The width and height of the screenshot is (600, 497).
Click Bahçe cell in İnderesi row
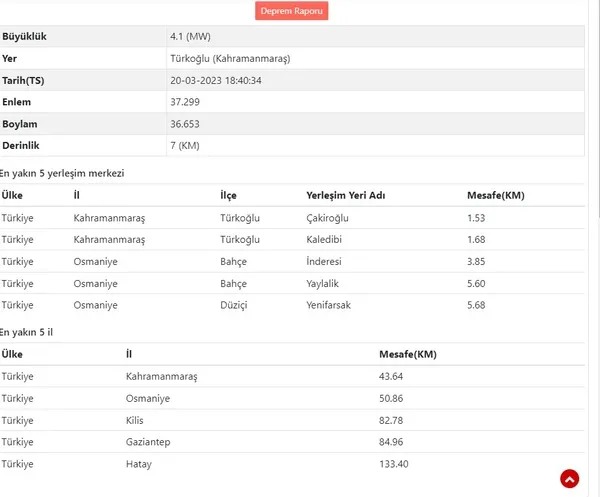(233, 262)
